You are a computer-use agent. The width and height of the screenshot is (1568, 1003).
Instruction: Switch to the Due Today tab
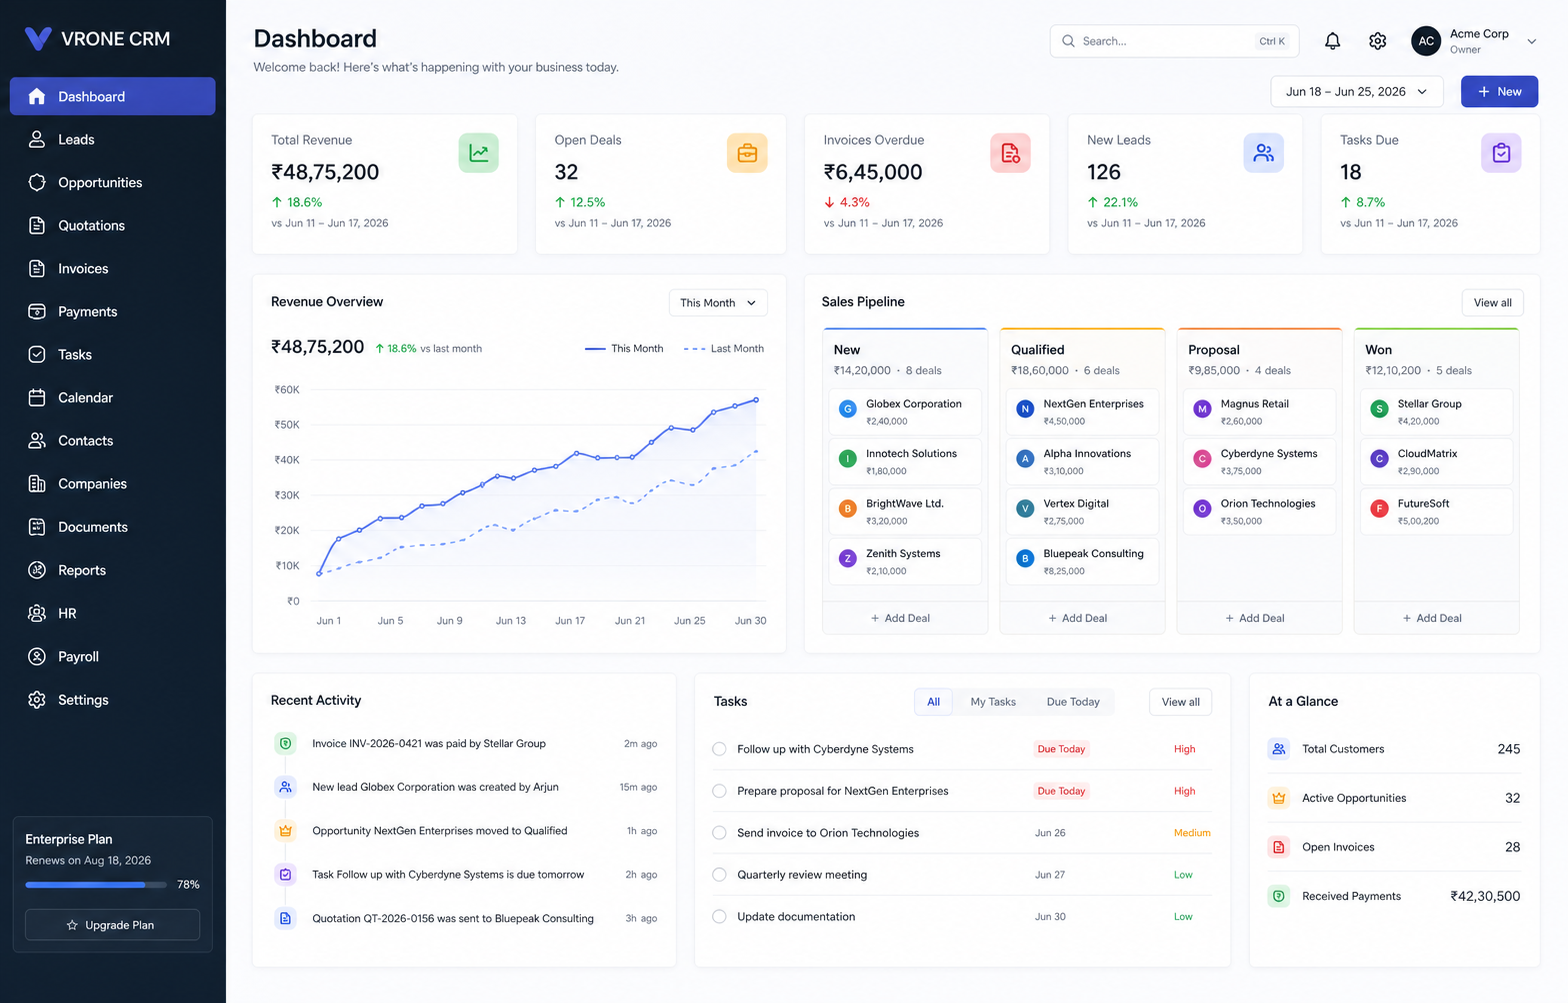(x=1073, y=702)
